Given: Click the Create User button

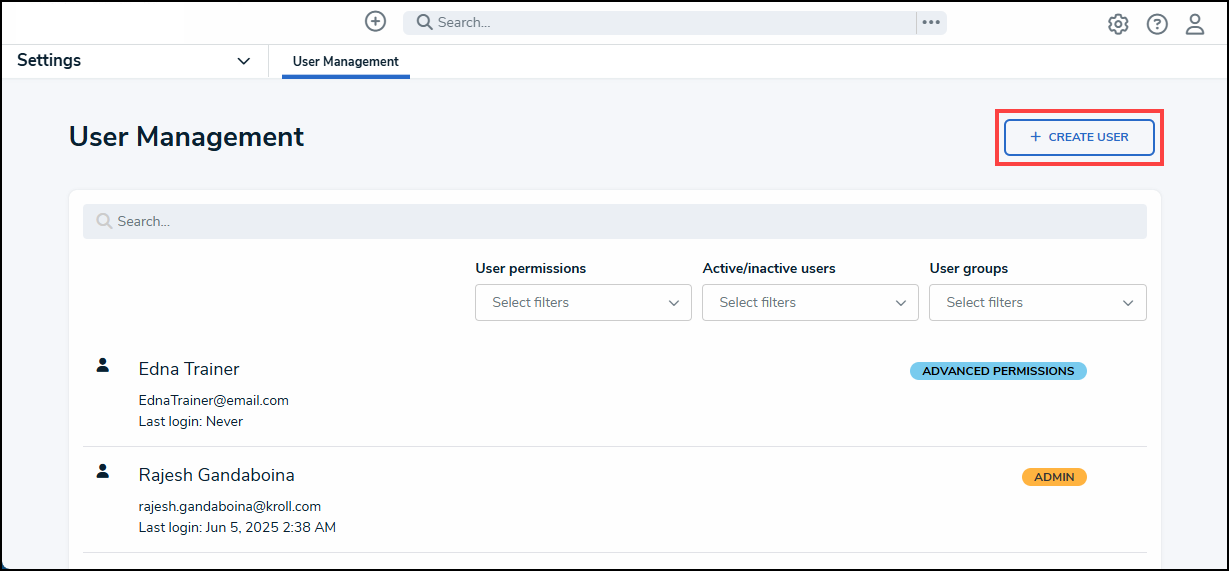Looking at the screenshot, I should click(1079, 137).
